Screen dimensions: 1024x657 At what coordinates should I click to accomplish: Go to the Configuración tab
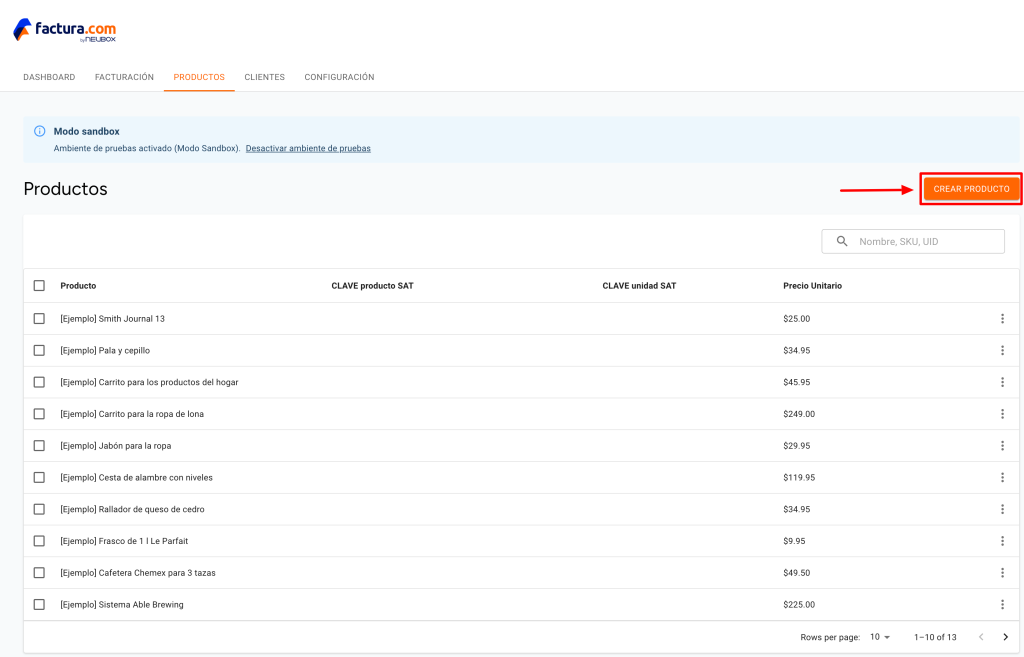coord(339,77)
